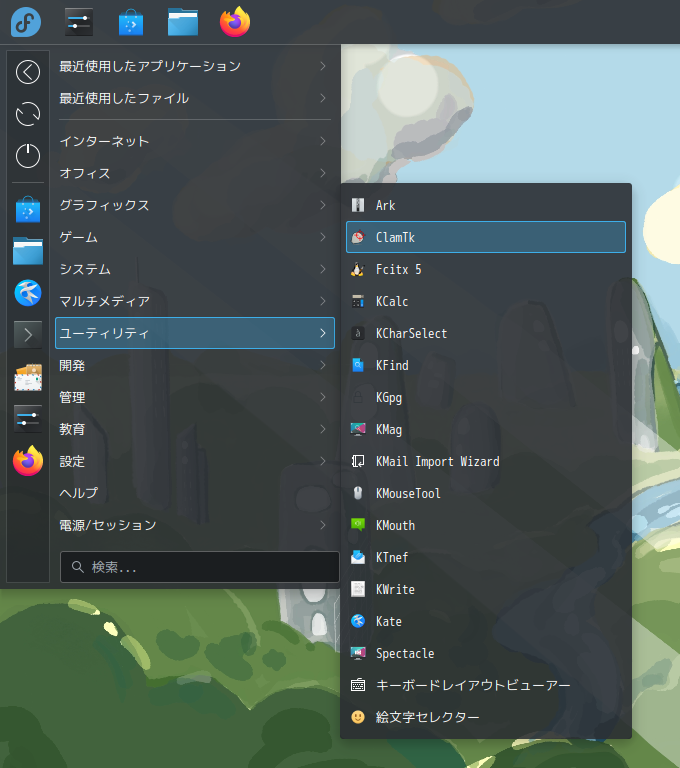680x768 pixels.
Task: Open the Discover shopping bag favorite in the sidebar
Action: coord(28,210)
